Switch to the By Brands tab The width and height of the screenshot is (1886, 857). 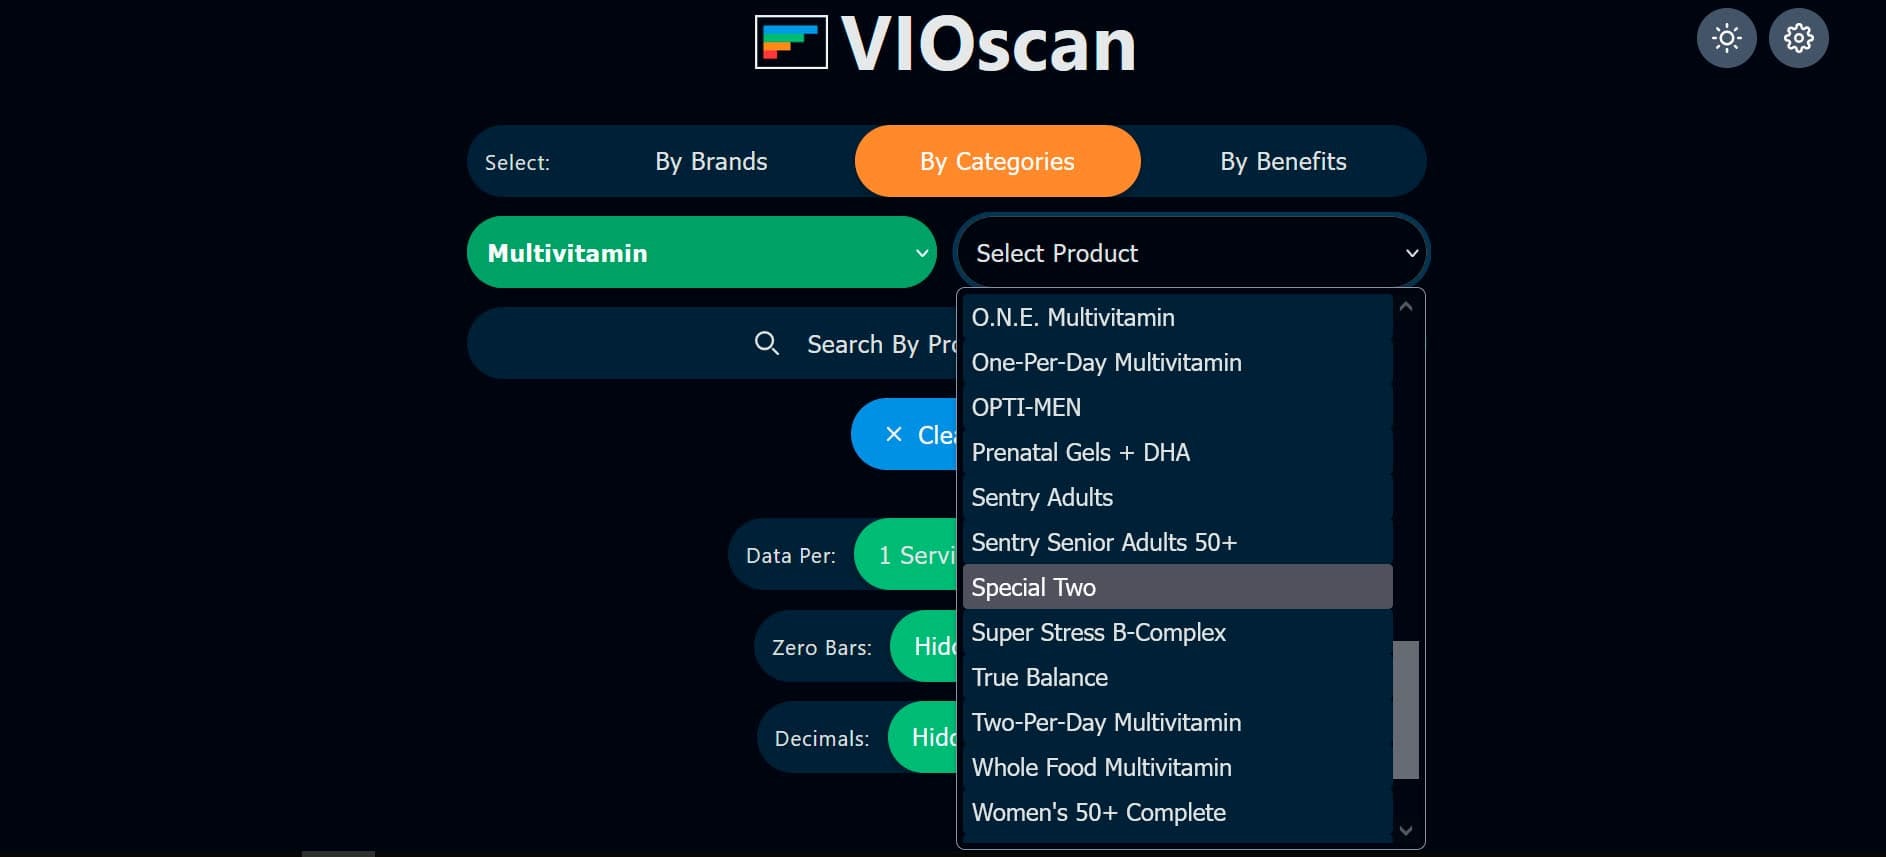710,161
